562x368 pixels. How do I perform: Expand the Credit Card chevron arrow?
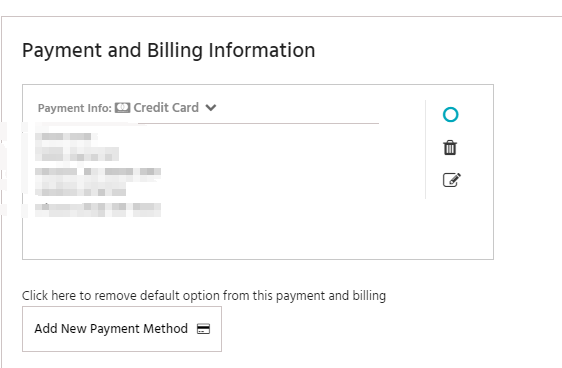pyautogui.click(x=211, y=107)
